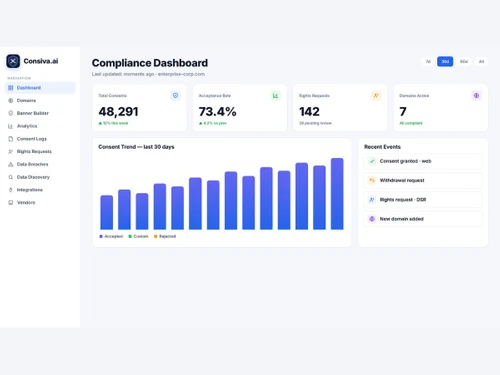Go to Dashboard in navigation
The image size is (500, 375).
[40, 88]
